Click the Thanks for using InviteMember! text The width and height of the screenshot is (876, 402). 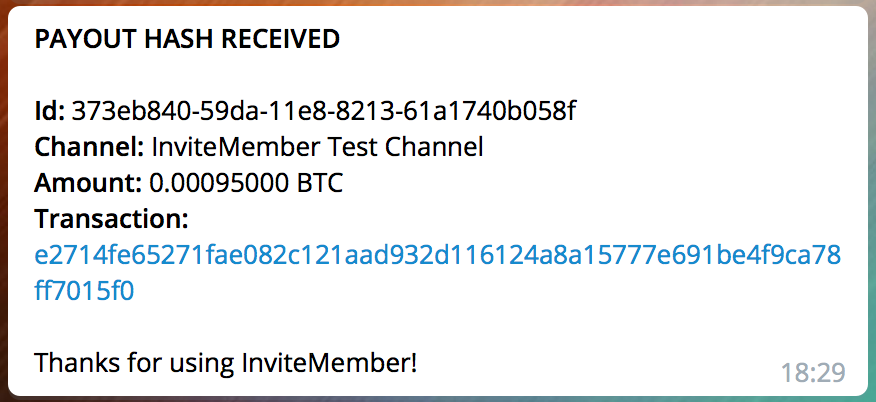pos(226,363)
